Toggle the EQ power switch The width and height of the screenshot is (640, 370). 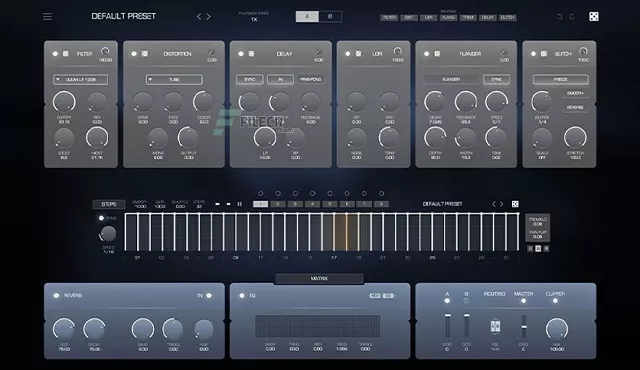(242, 296)
